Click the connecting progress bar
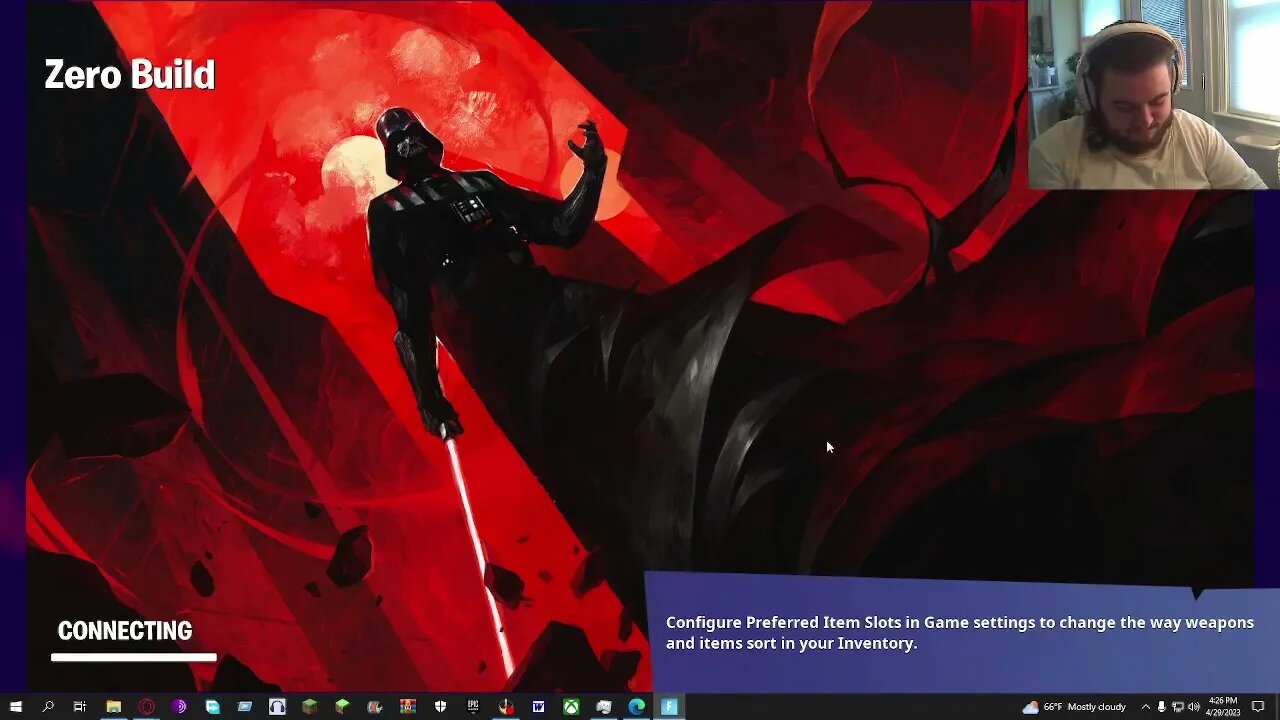 [134, 658]
